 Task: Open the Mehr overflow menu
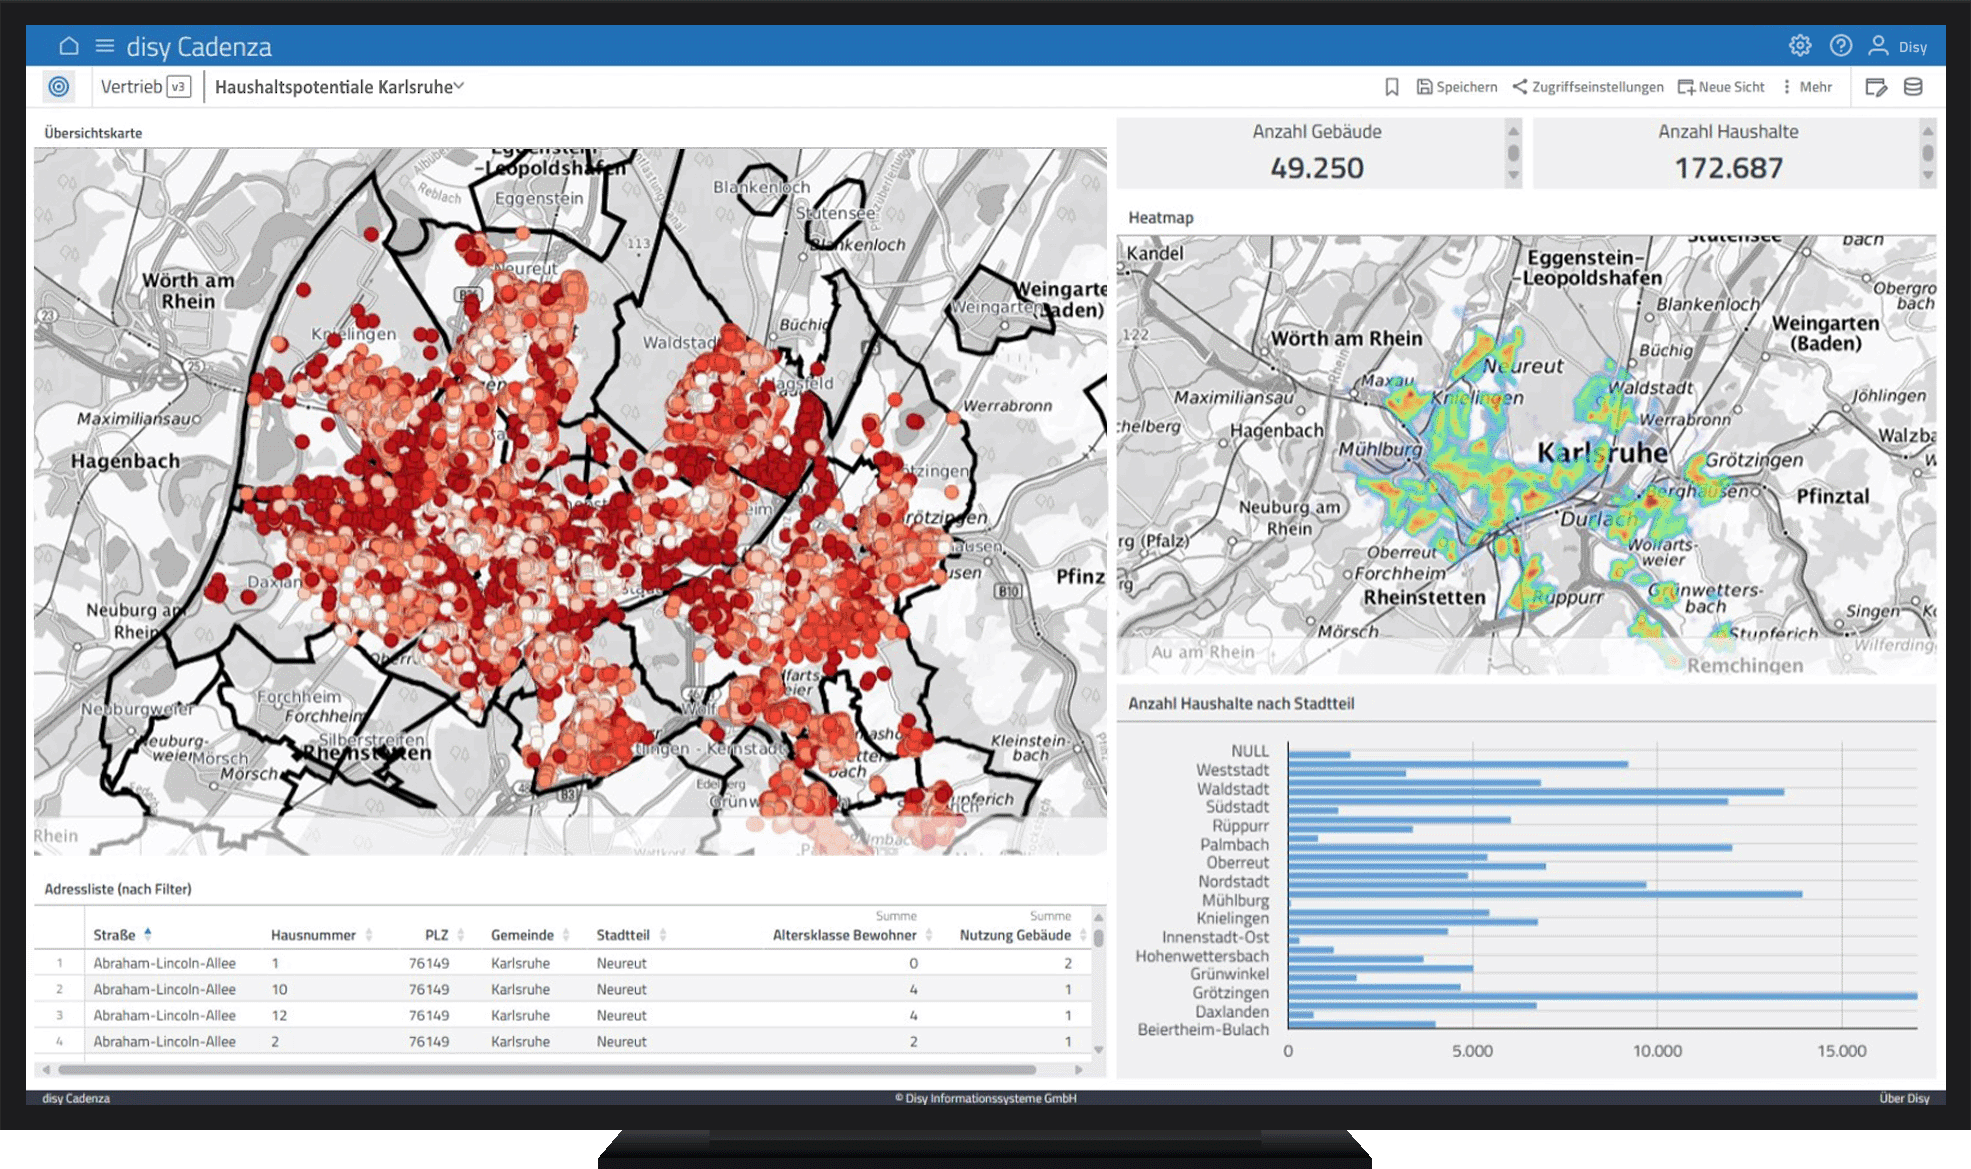(x=1807, y=87)
